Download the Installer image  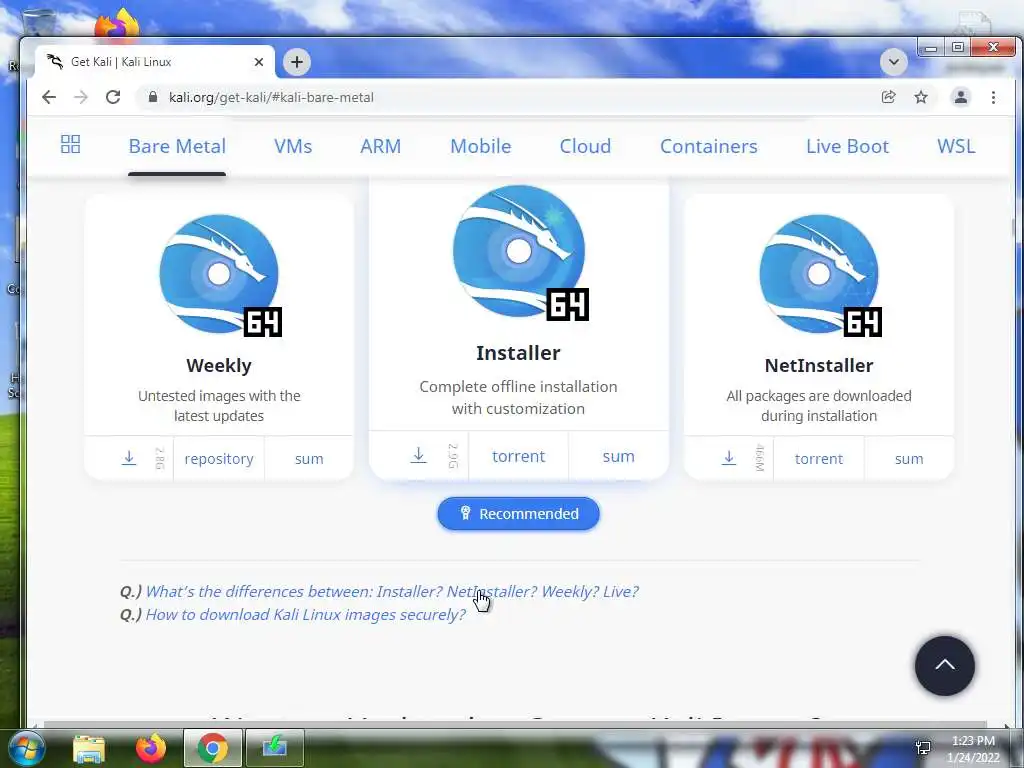pyautogui.click(x=419, y=455)
